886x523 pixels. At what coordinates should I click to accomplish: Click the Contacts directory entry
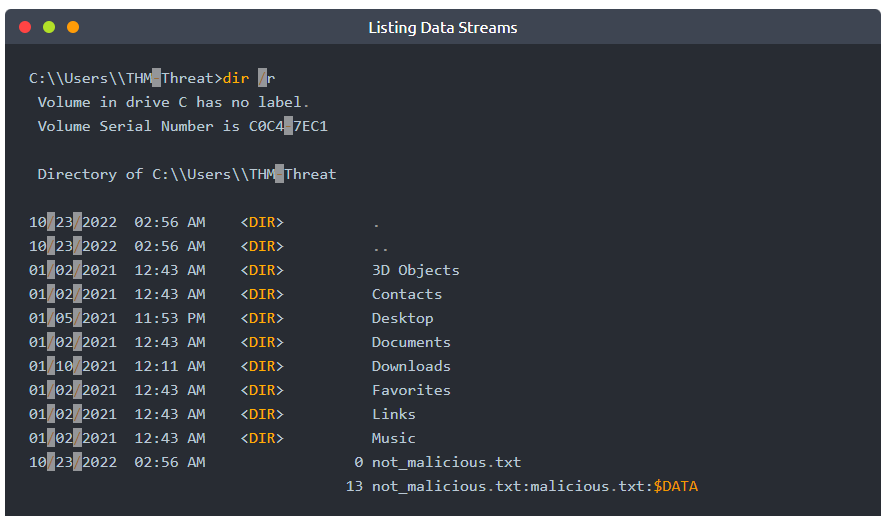pos(407,294)
